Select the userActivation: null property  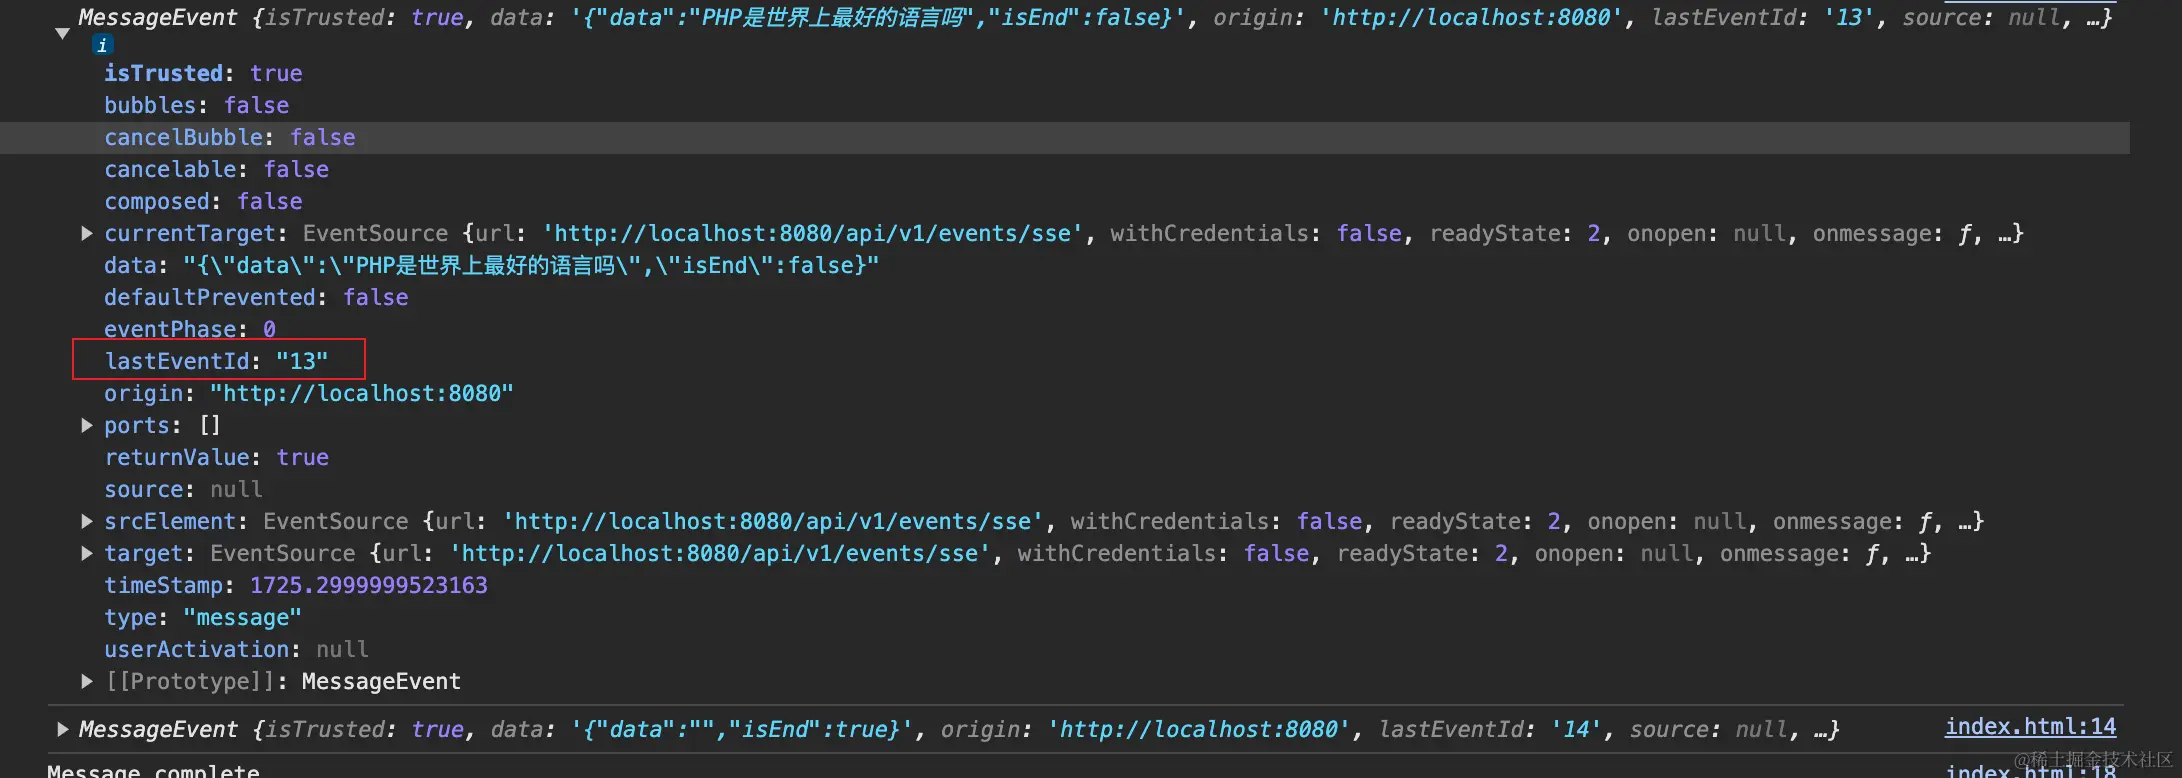[236, 649]
